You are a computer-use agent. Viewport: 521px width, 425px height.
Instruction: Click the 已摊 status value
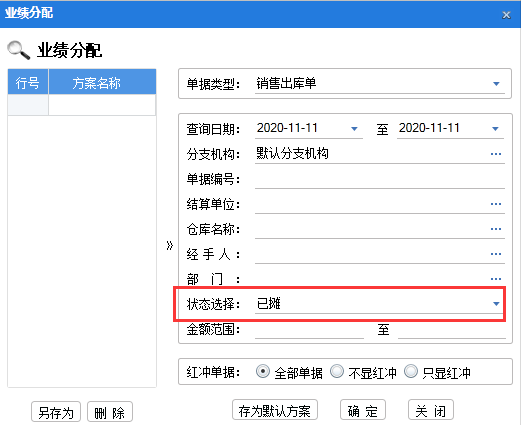tap(269, 303)
